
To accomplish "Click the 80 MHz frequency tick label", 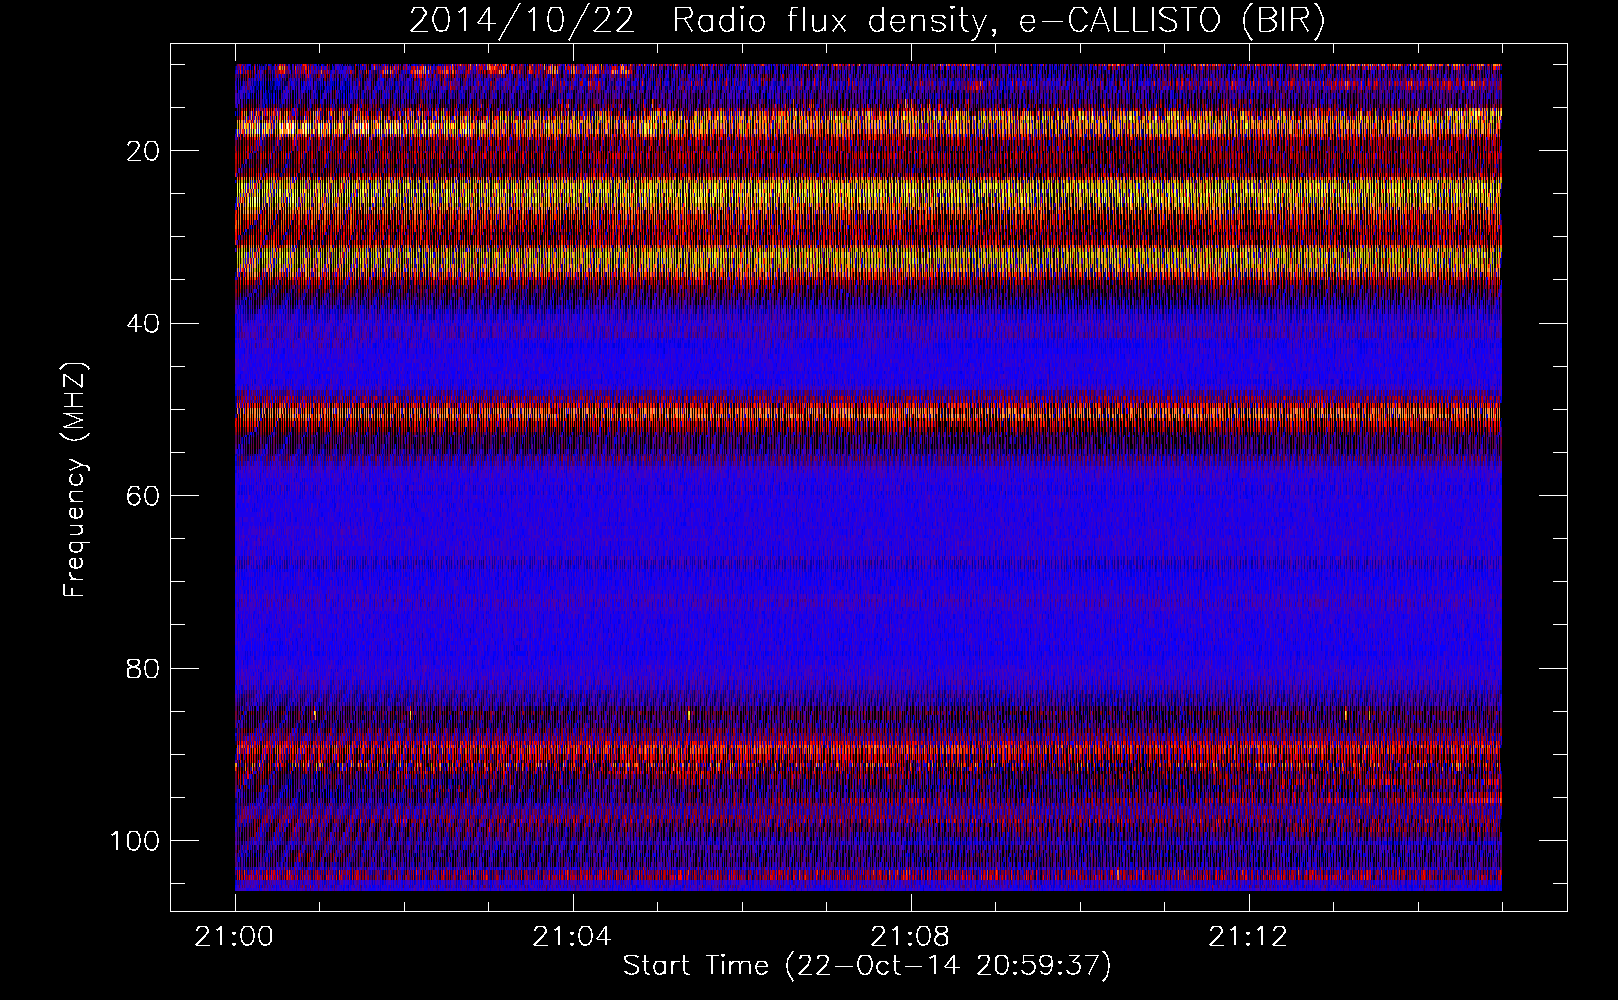I will point(143,668).
